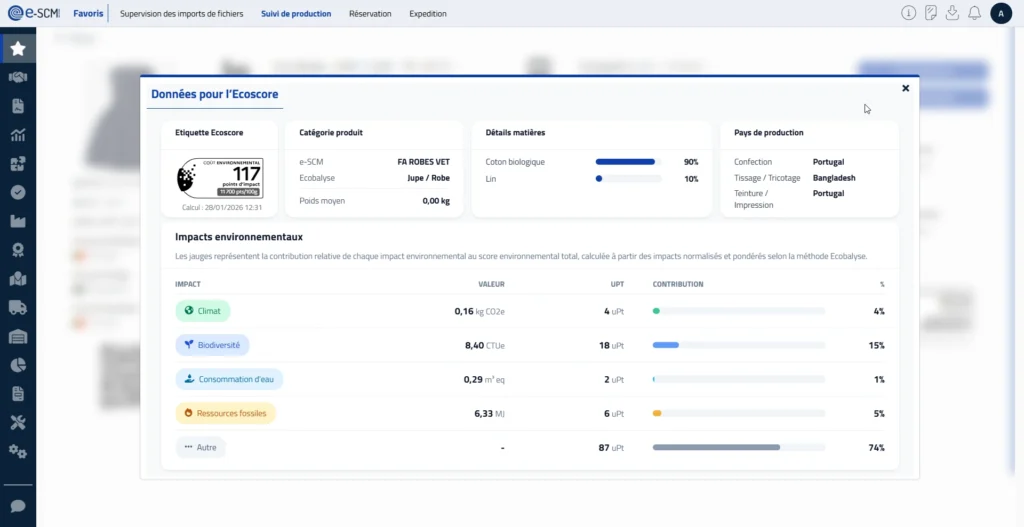This screenshot has height=527, width=1024.
Task: Click the '8,40 CTUe' Biodiversité value
Action: click(x=485, y=345)
